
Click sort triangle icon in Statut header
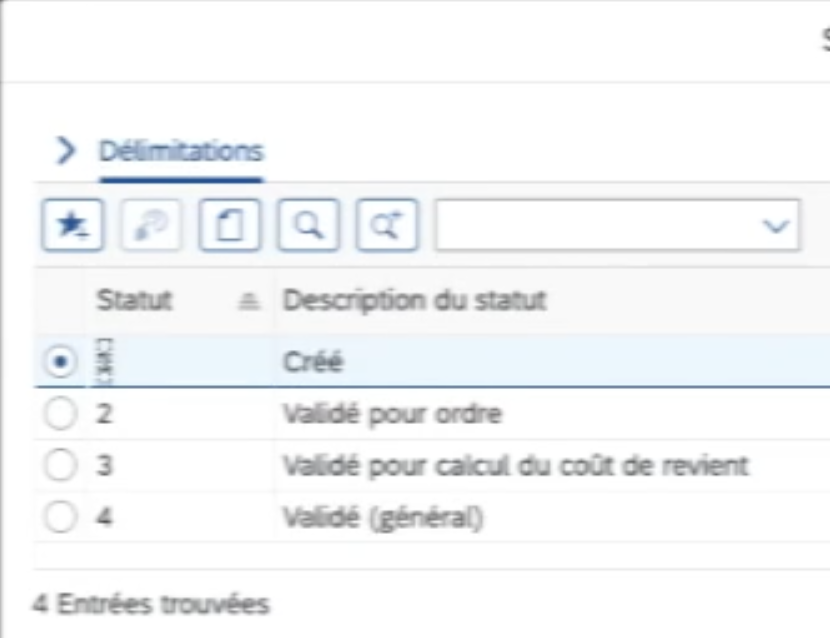coord(254,302)
